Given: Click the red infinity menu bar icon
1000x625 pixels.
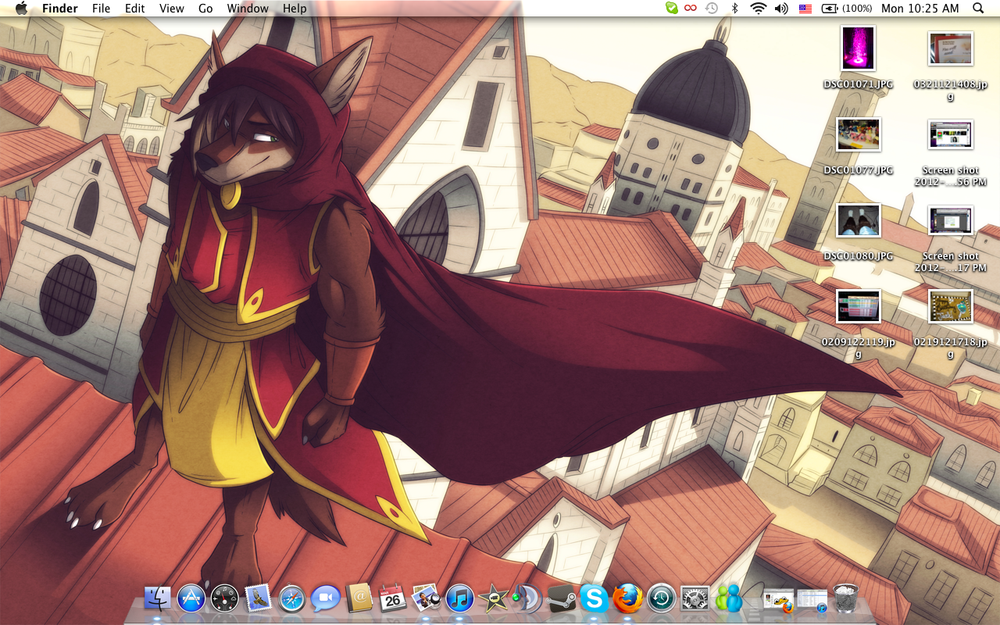Looking at the screenshot, I should pos(690,8).
